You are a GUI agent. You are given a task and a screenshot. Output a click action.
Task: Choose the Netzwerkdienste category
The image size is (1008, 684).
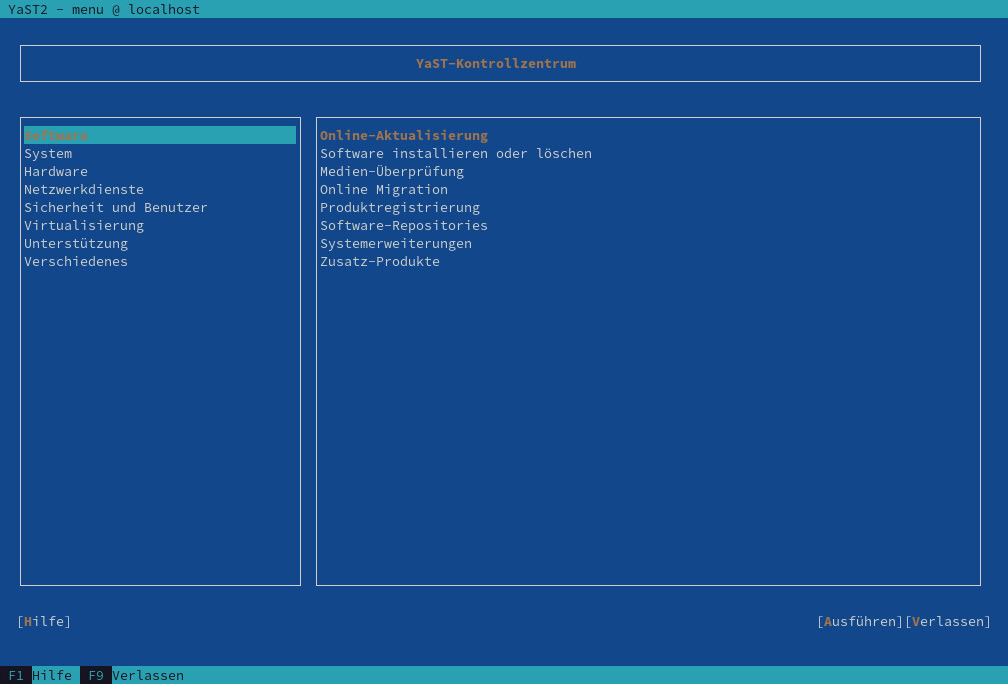tap(84, 189)
